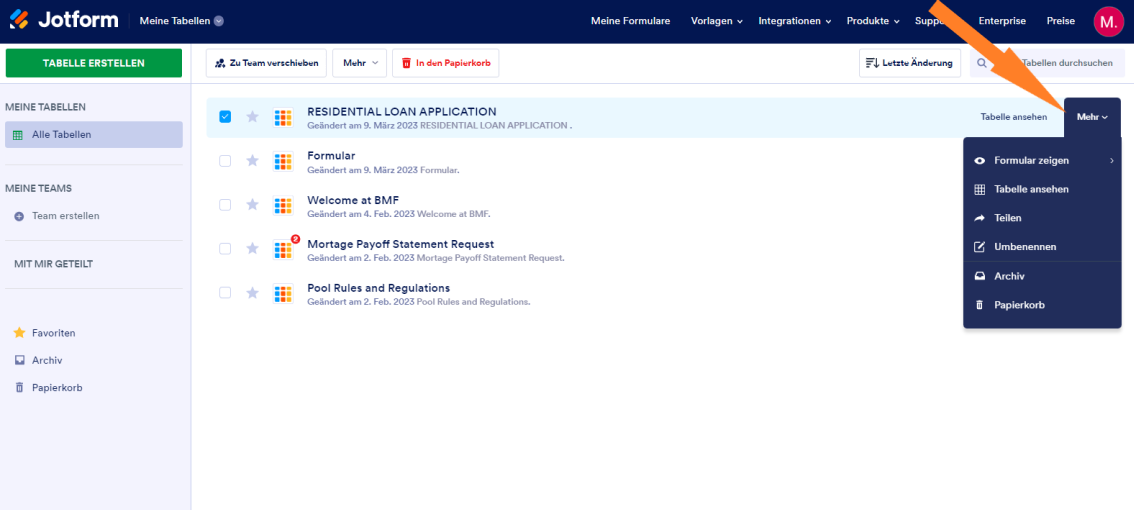This screenshot has width=1134, height=510.
Task: Expand the Vorlagen menu
Action: tap(717, 21)
